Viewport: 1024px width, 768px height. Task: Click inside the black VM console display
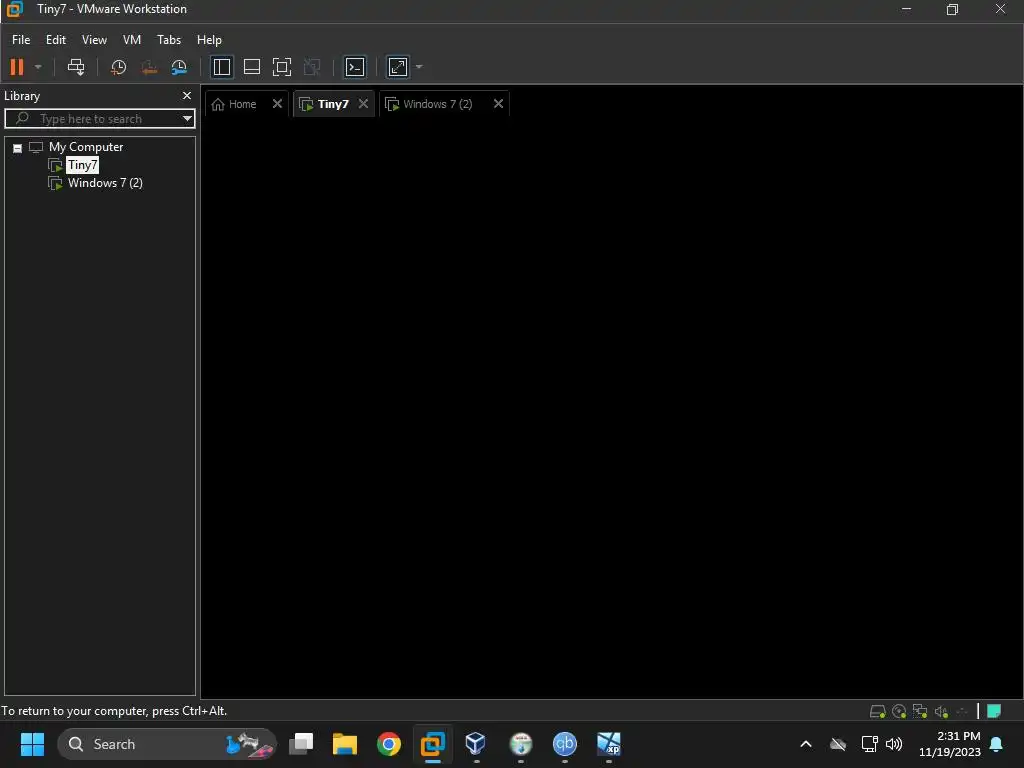[x=611, y=408]
